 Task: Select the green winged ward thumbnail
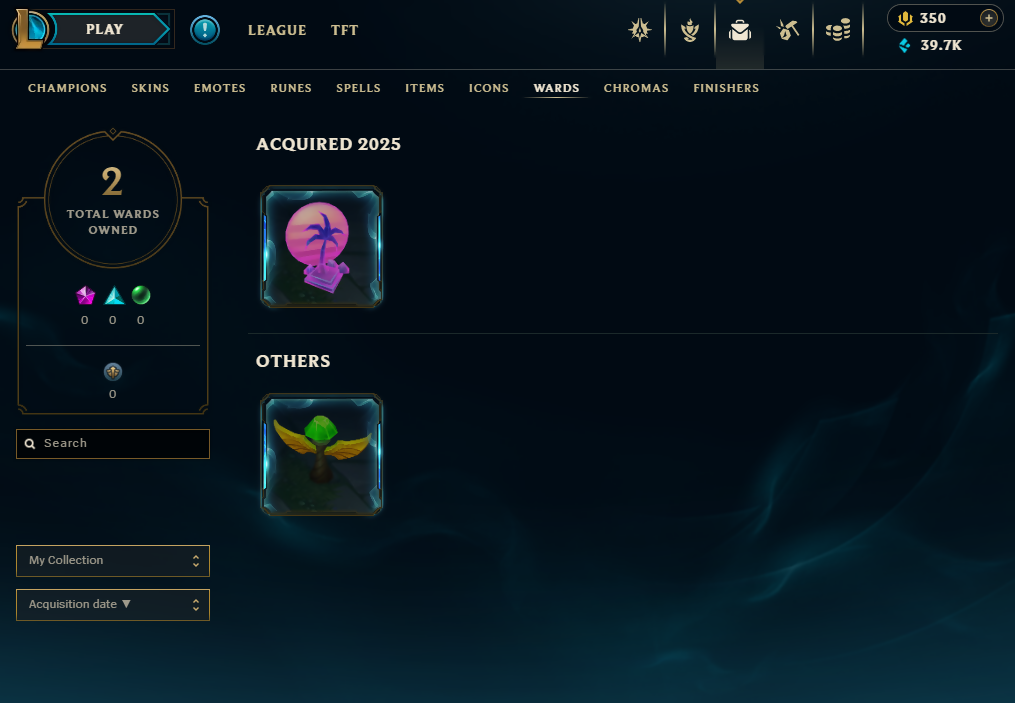pyautogui.click(x=322, y=454)
